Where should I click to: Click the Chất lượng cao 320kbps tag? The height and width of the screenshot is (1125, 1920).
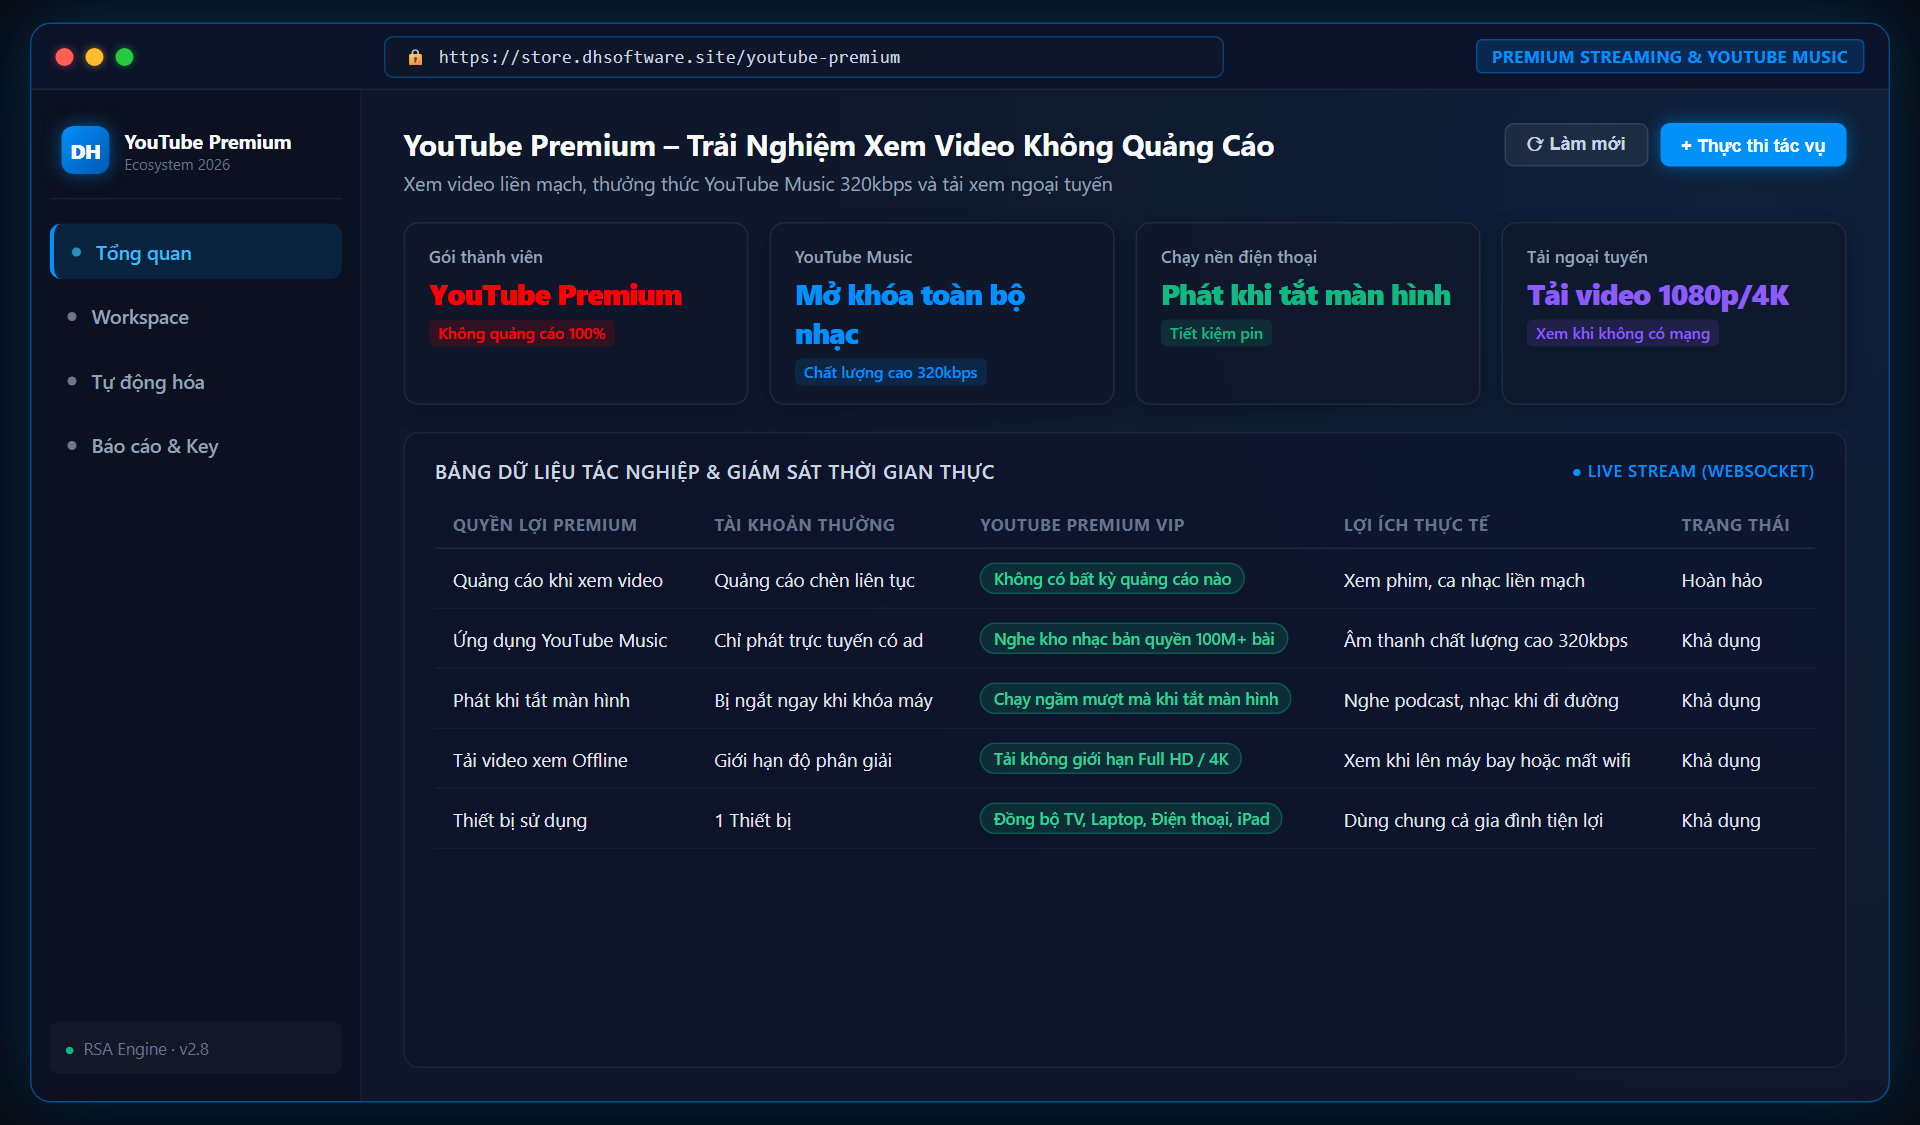coord(891,372)
